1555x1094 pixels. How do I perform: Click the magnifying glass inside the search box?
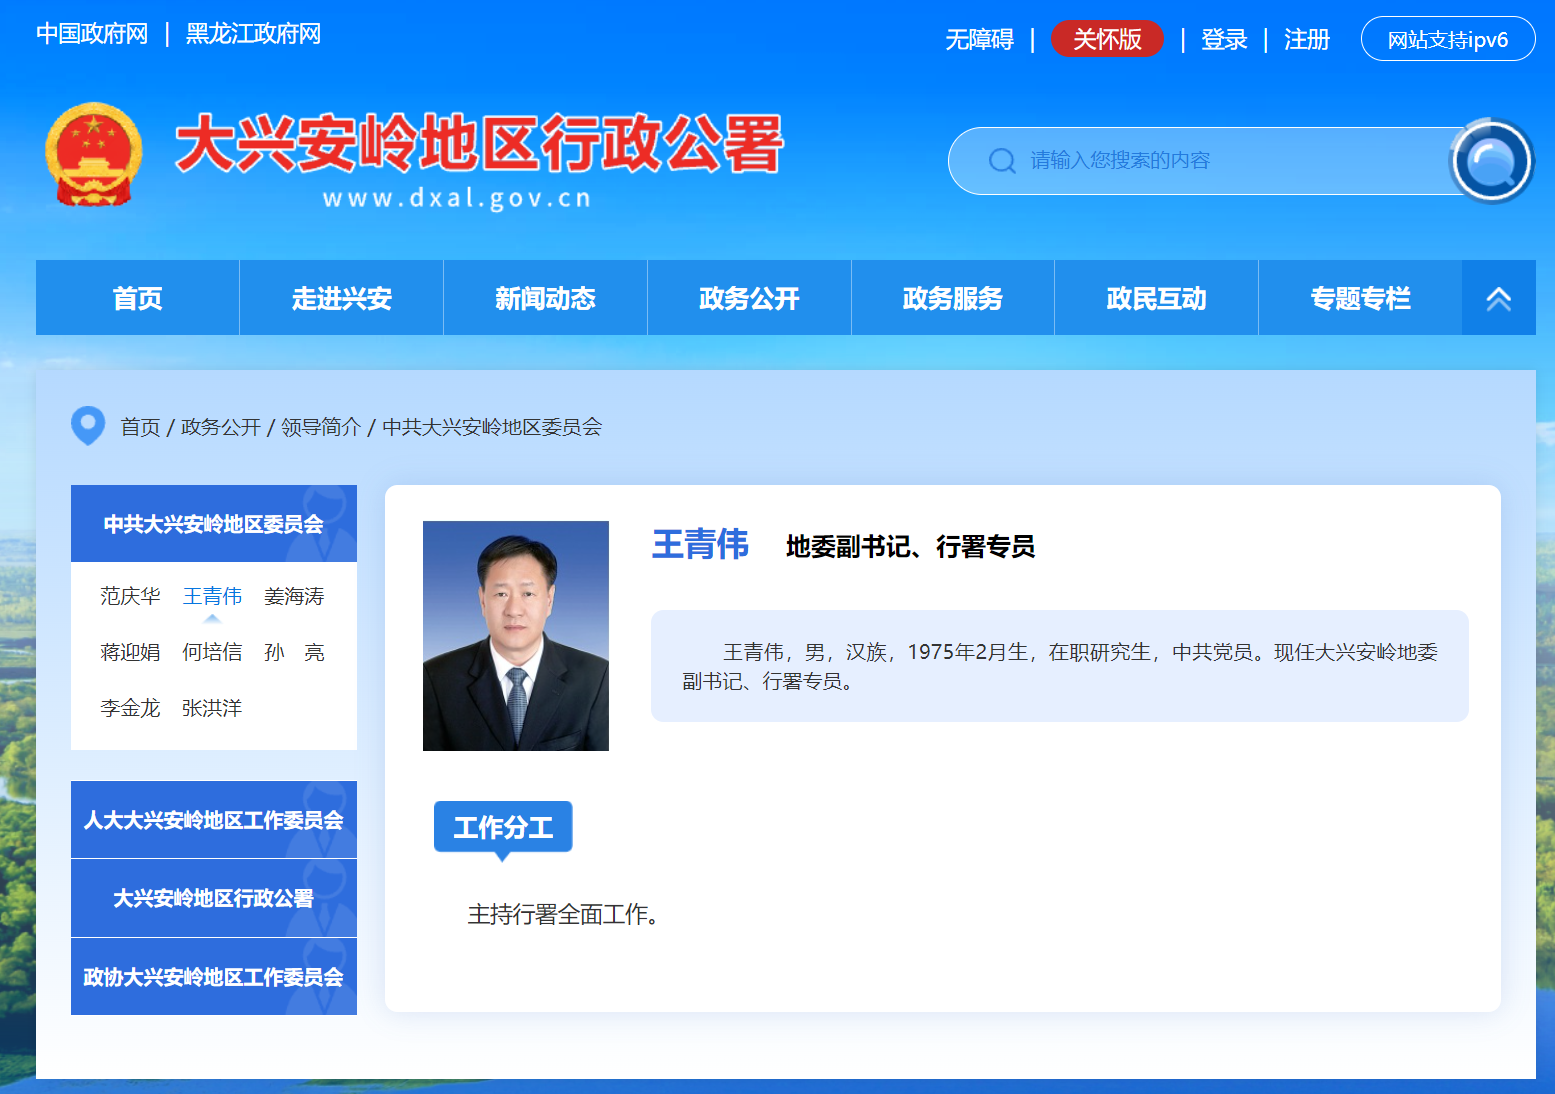(x=1001, y=160)
